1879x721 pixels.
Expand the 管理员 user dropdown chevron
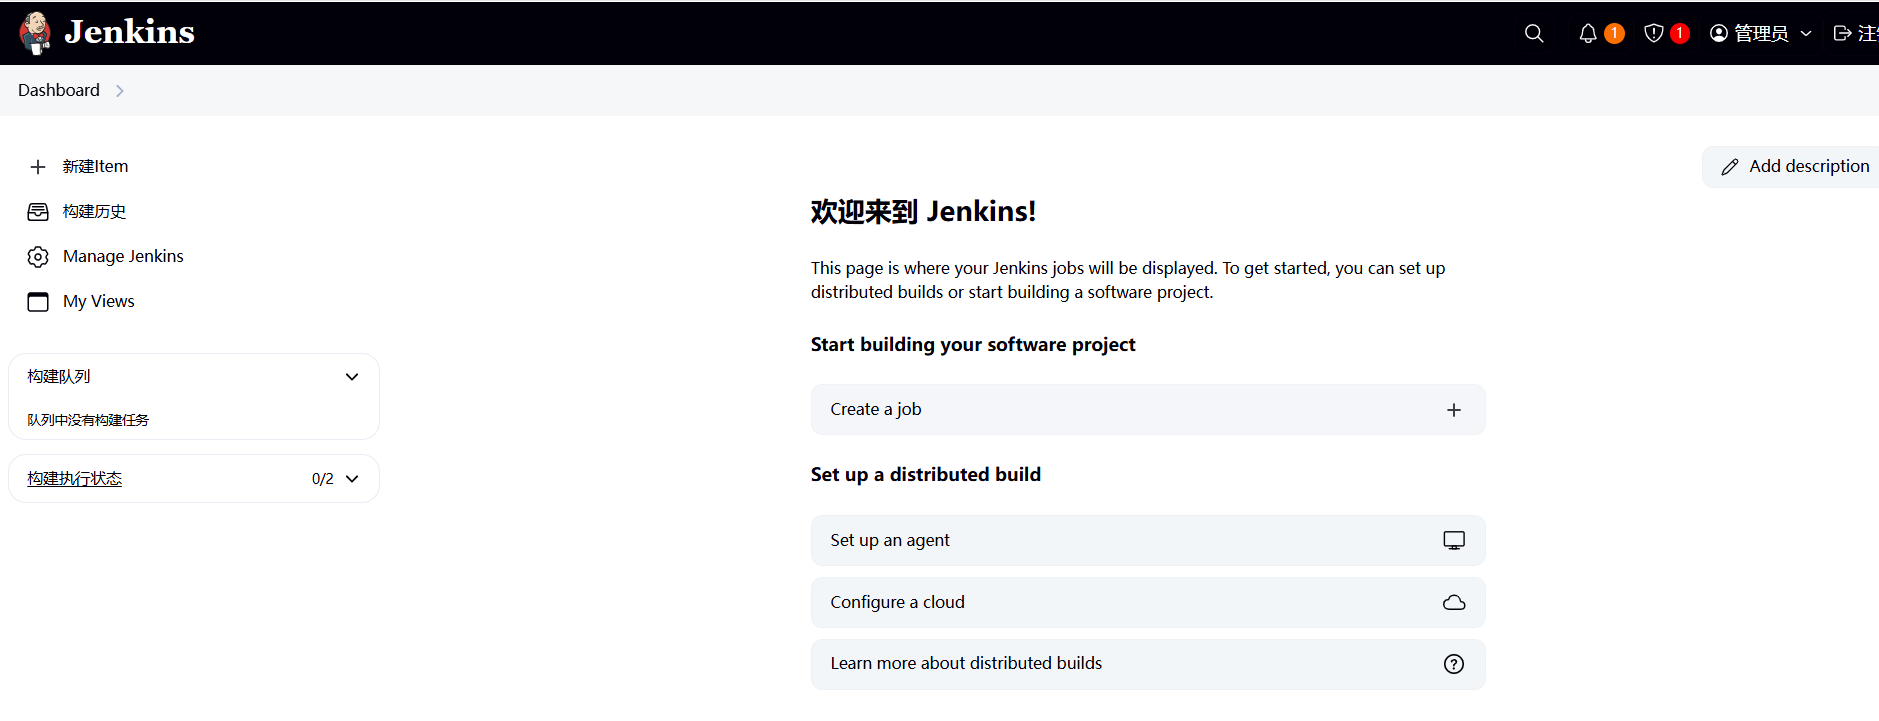1806,33
